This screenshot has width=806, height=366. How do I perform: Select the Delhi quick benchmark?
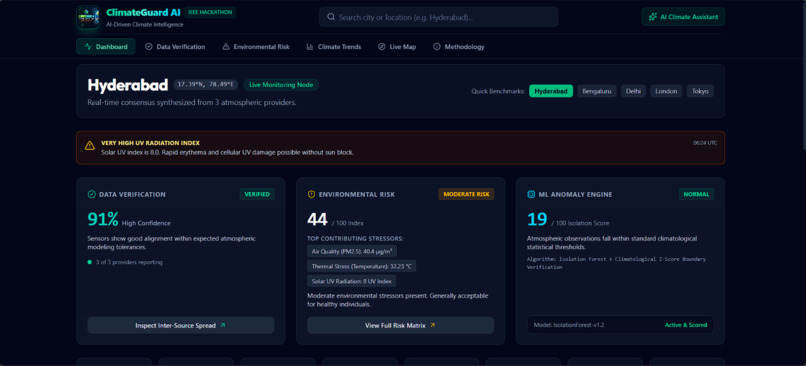pyautogui.click(x=633, y=91)
